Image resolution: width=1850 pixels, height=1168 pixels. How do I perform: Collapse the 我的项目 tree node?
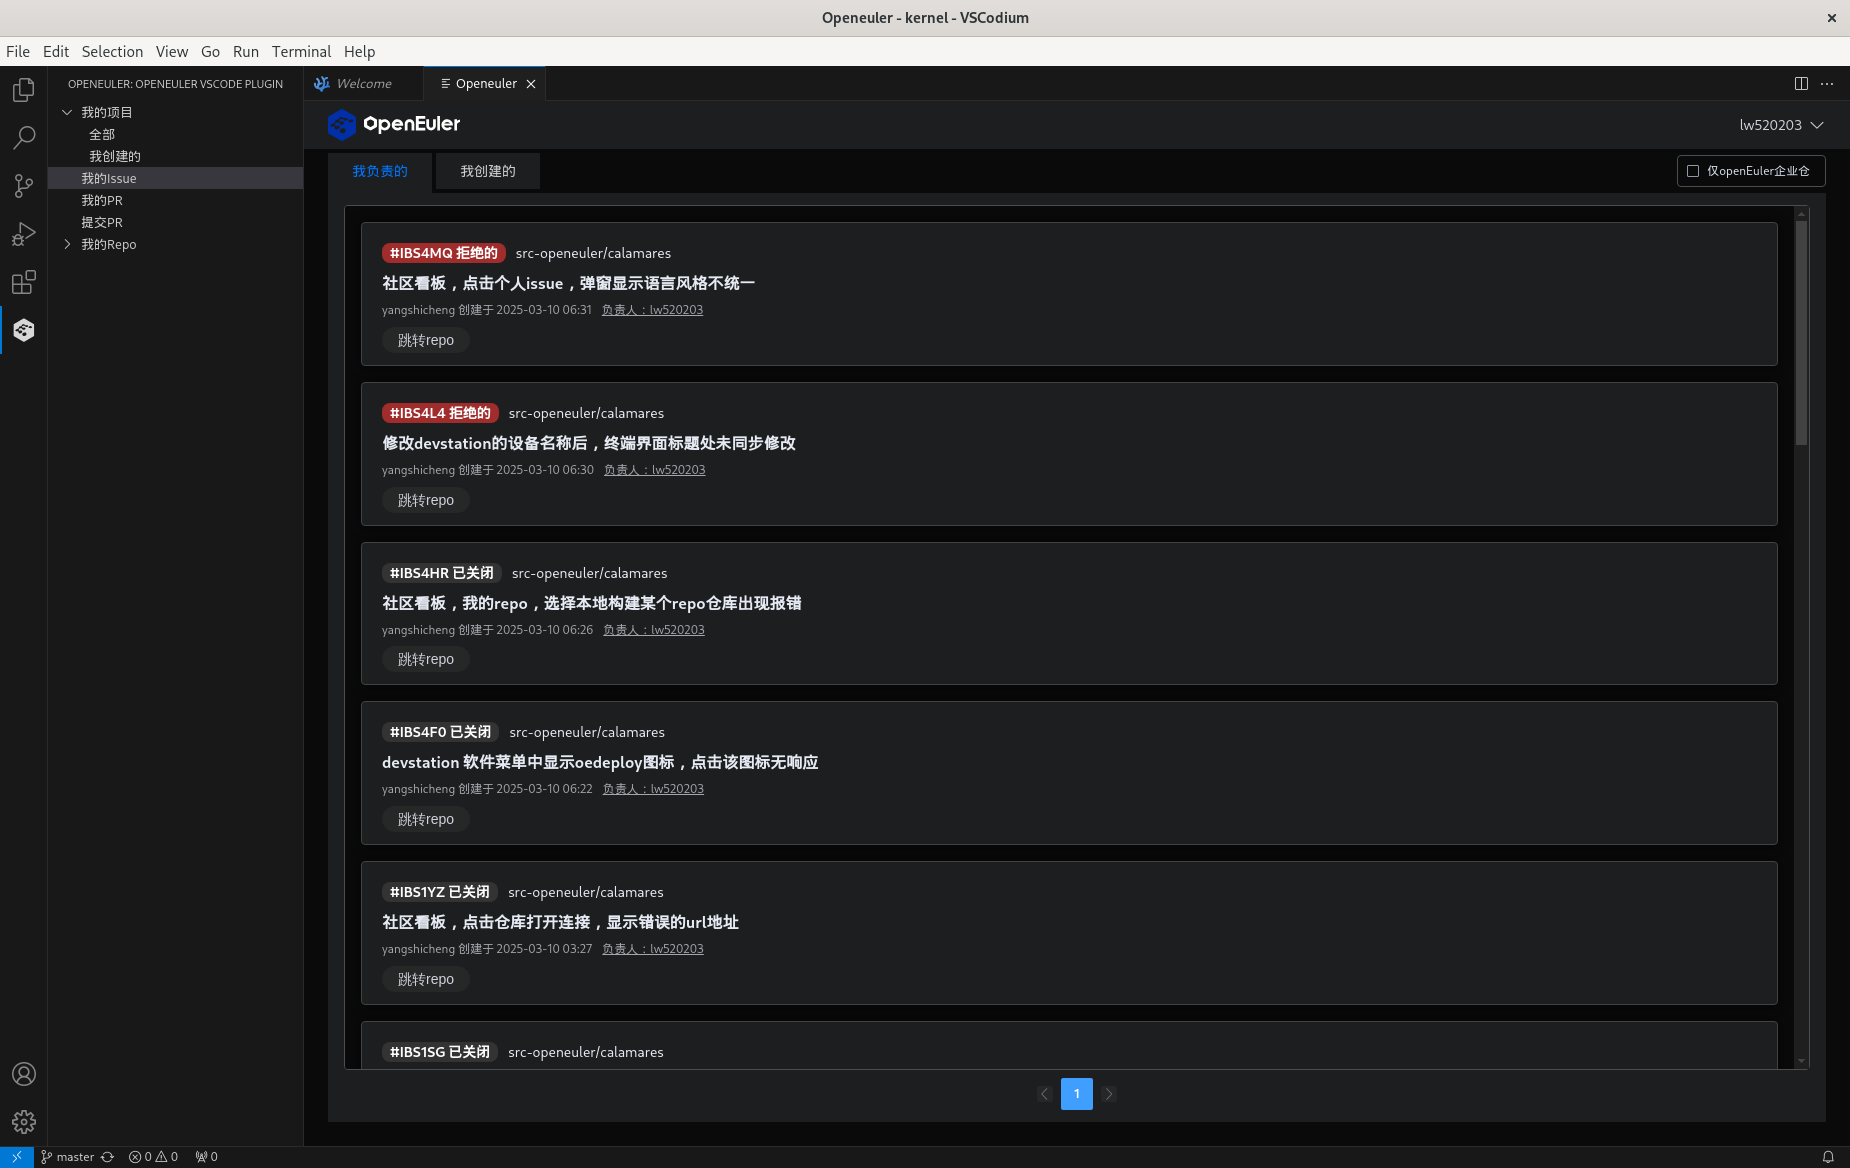coord(67,112)
